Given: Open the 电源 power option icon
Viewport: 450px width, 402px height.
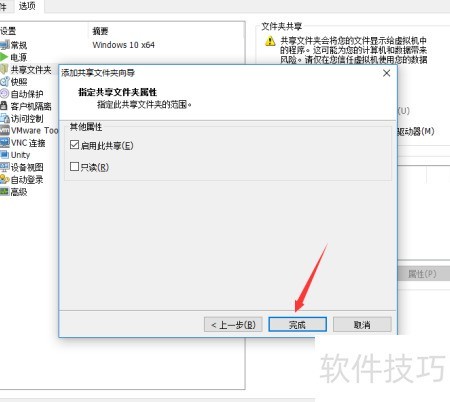Looking at the screenshot, I should (4, 57).
